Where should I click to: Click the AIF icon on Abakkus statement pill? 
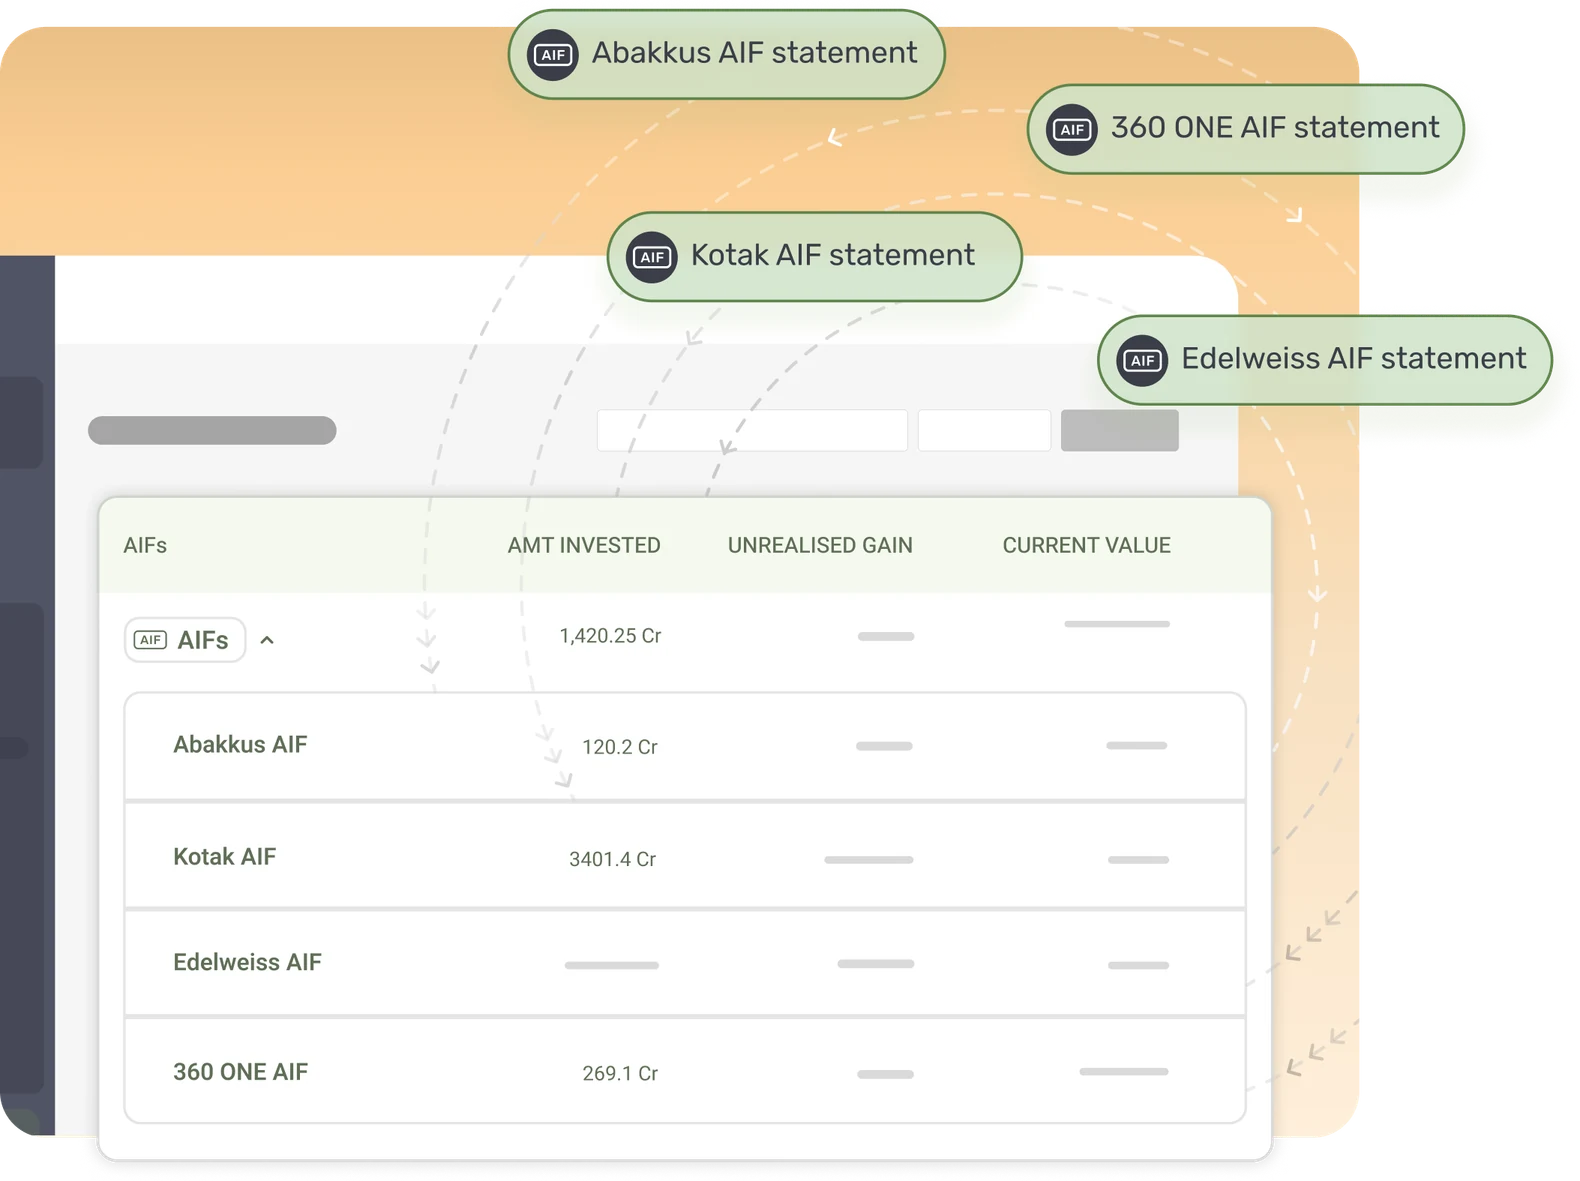tap(553, 55)
